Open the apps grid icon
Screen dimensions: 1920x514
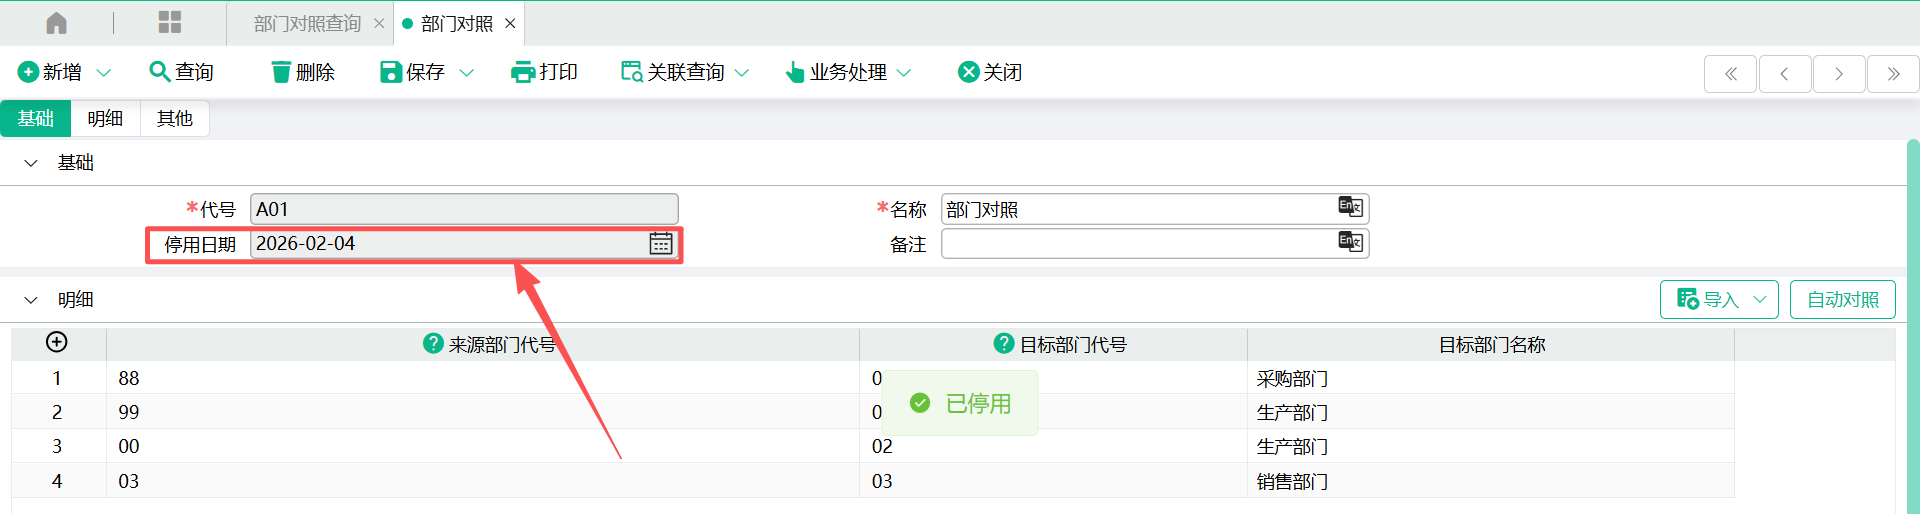click(170, 23)
